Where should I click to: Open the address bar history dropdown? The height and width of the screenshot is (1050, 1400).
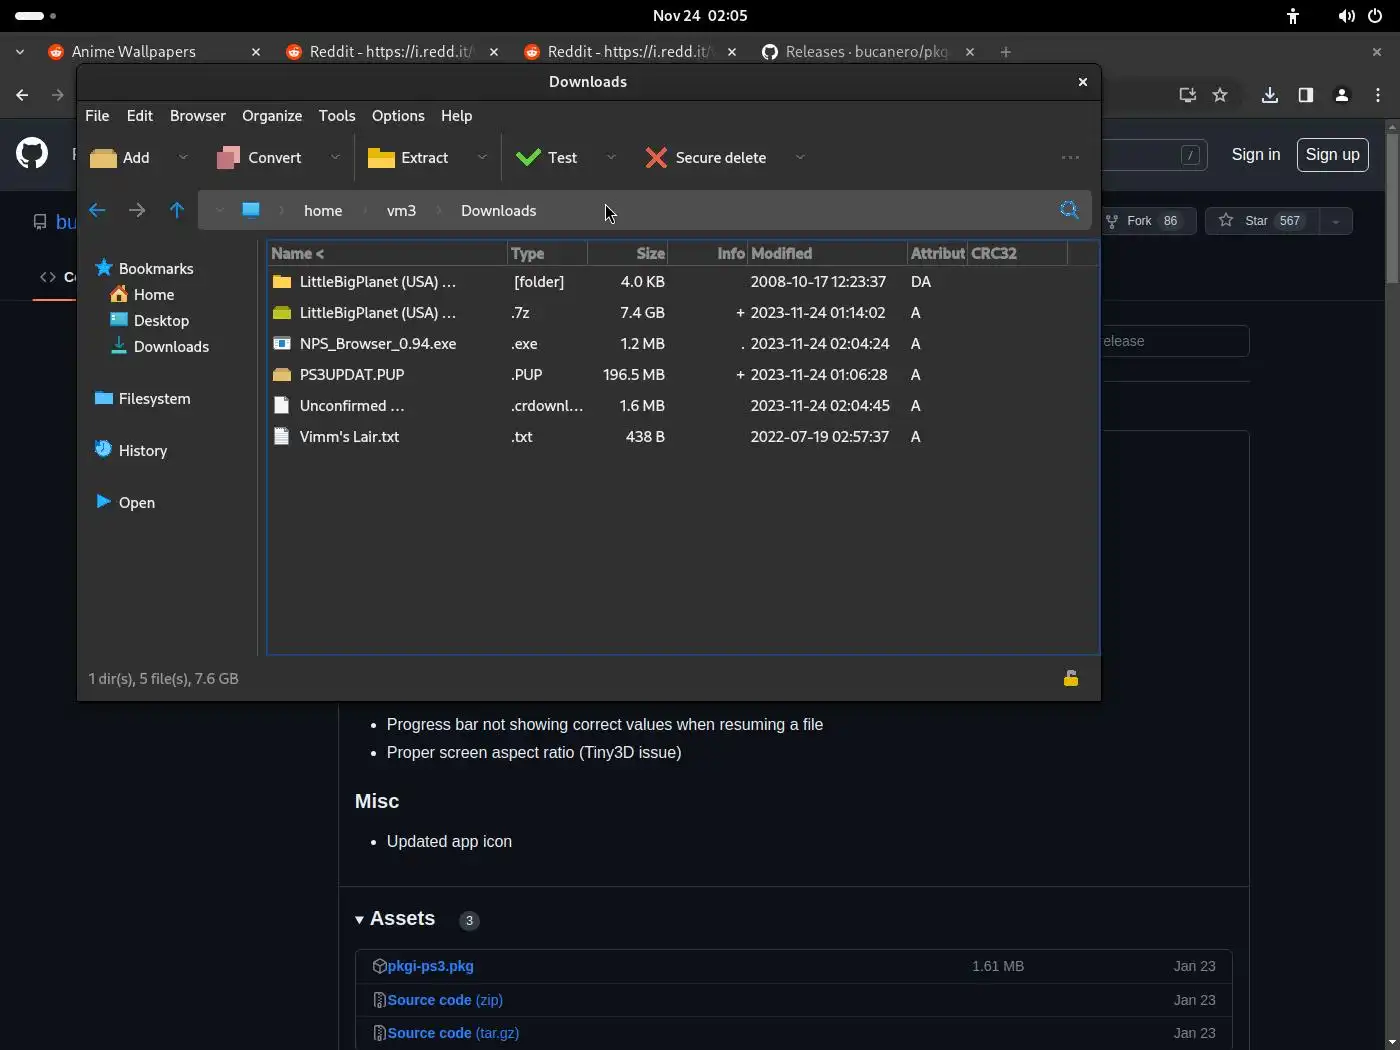(219, 210)
